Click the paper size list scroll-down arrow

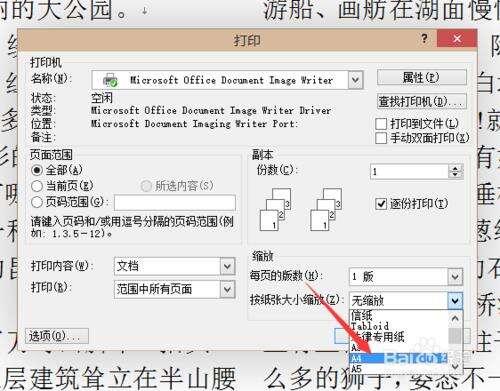[455, 367]
